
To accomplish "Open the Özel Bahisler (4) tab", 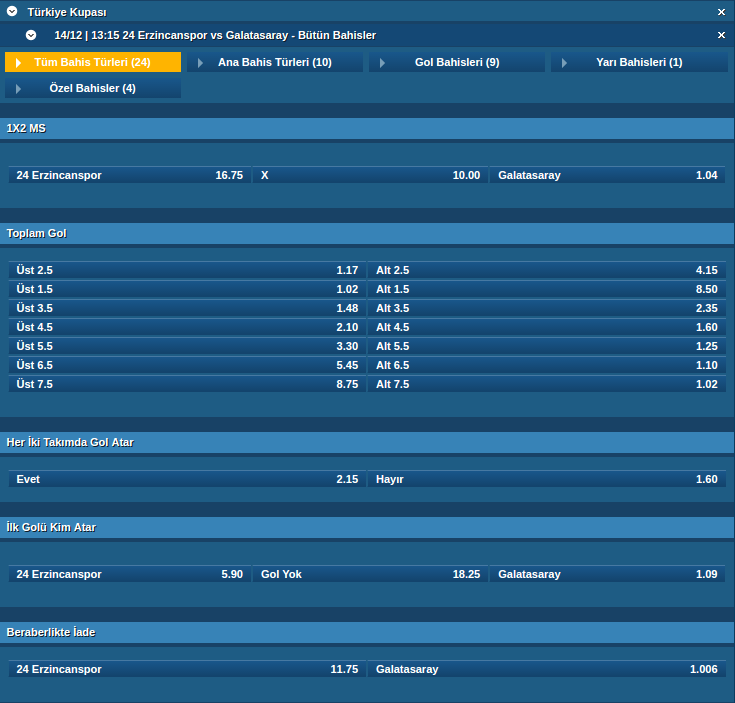I will pos(93,88).
